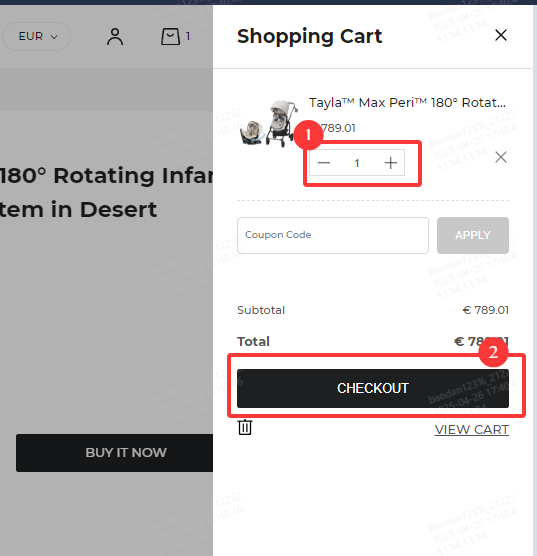This screenshot has width=537, height=556.
Task: Click the shopping bag icon in header
Action: 170,37
